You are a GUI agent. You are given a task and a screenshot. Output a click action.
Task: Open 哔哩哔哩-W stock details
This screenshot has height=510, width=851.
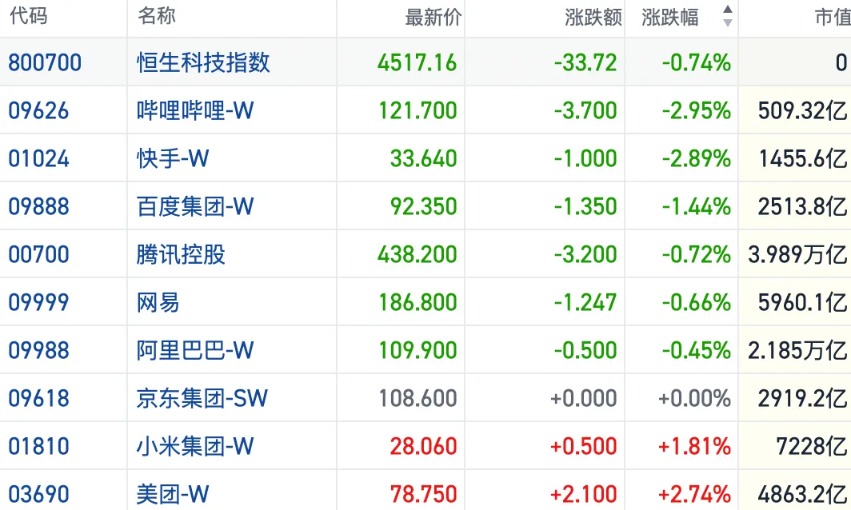(195, 111)
